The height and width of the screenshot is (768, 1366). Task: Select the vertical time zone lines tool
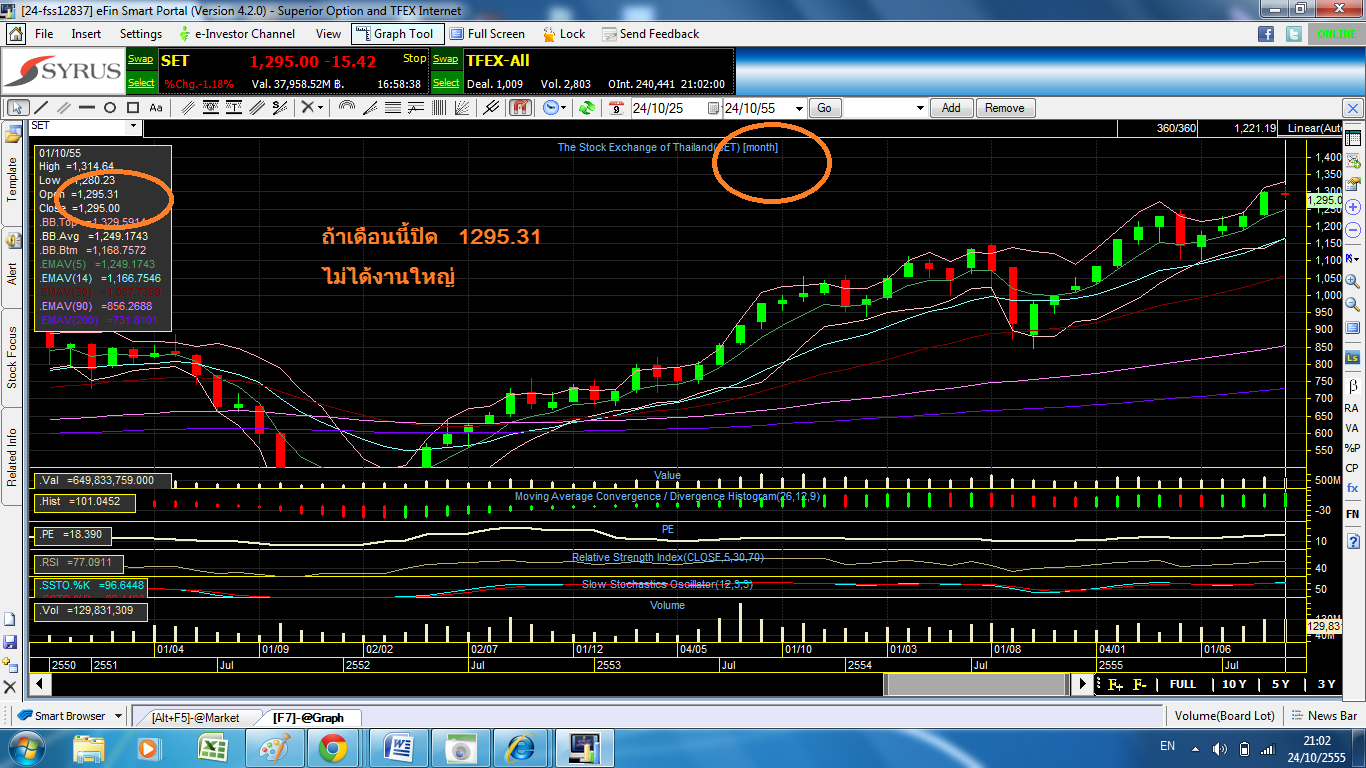[438, 108]
